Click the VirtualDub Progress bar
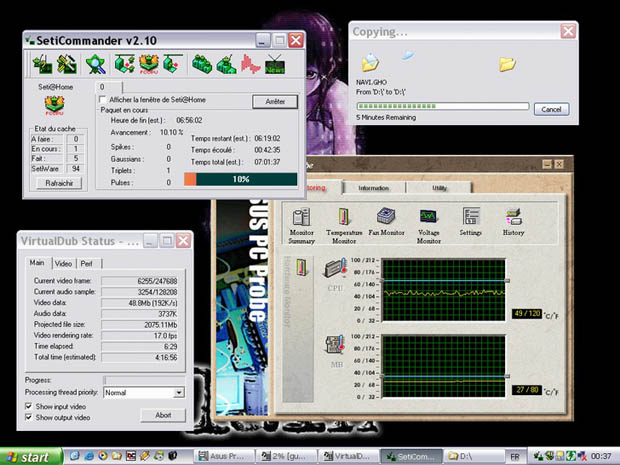 (144, 380)
